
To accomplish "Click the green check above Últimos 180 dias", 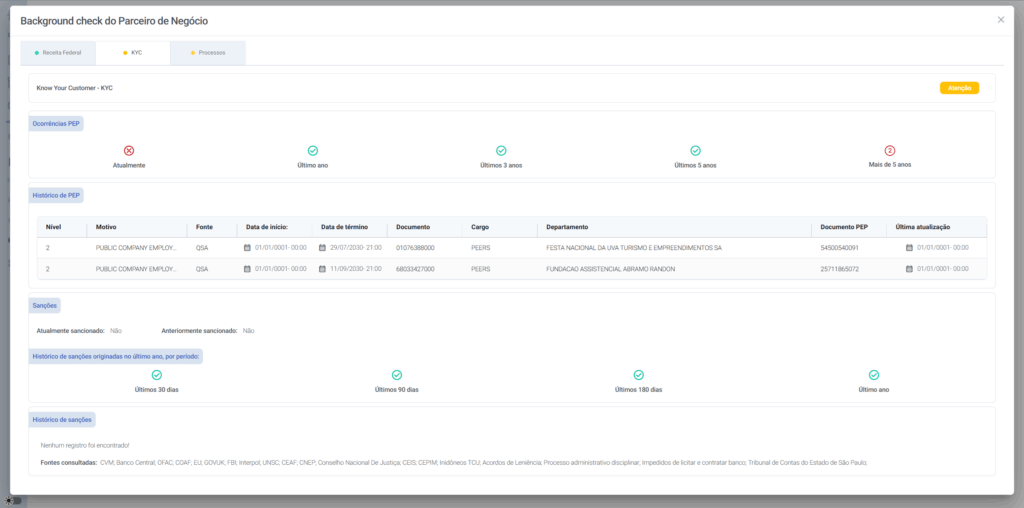I will pos(638,375).
